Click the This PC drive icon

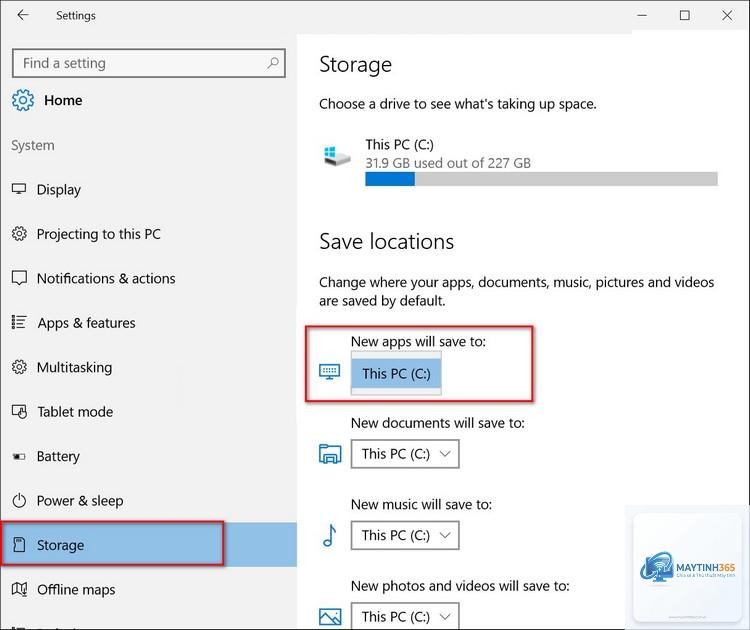pyautogui.click(x=337, y=156)
